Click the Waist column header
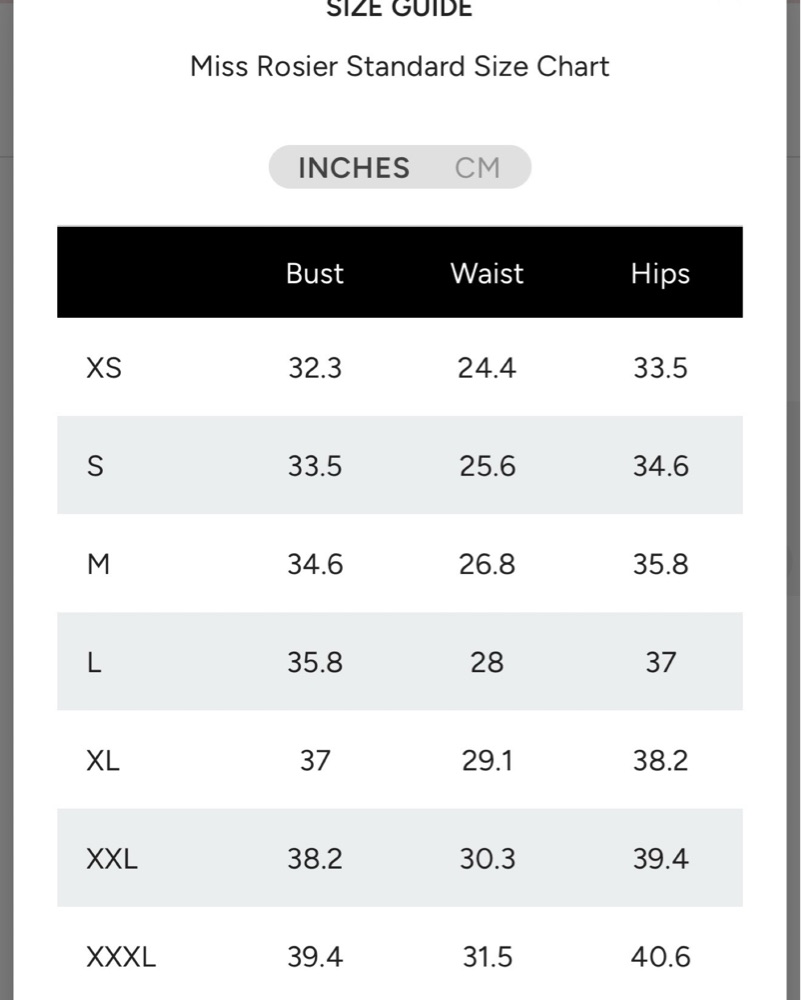 pos(487,274)
